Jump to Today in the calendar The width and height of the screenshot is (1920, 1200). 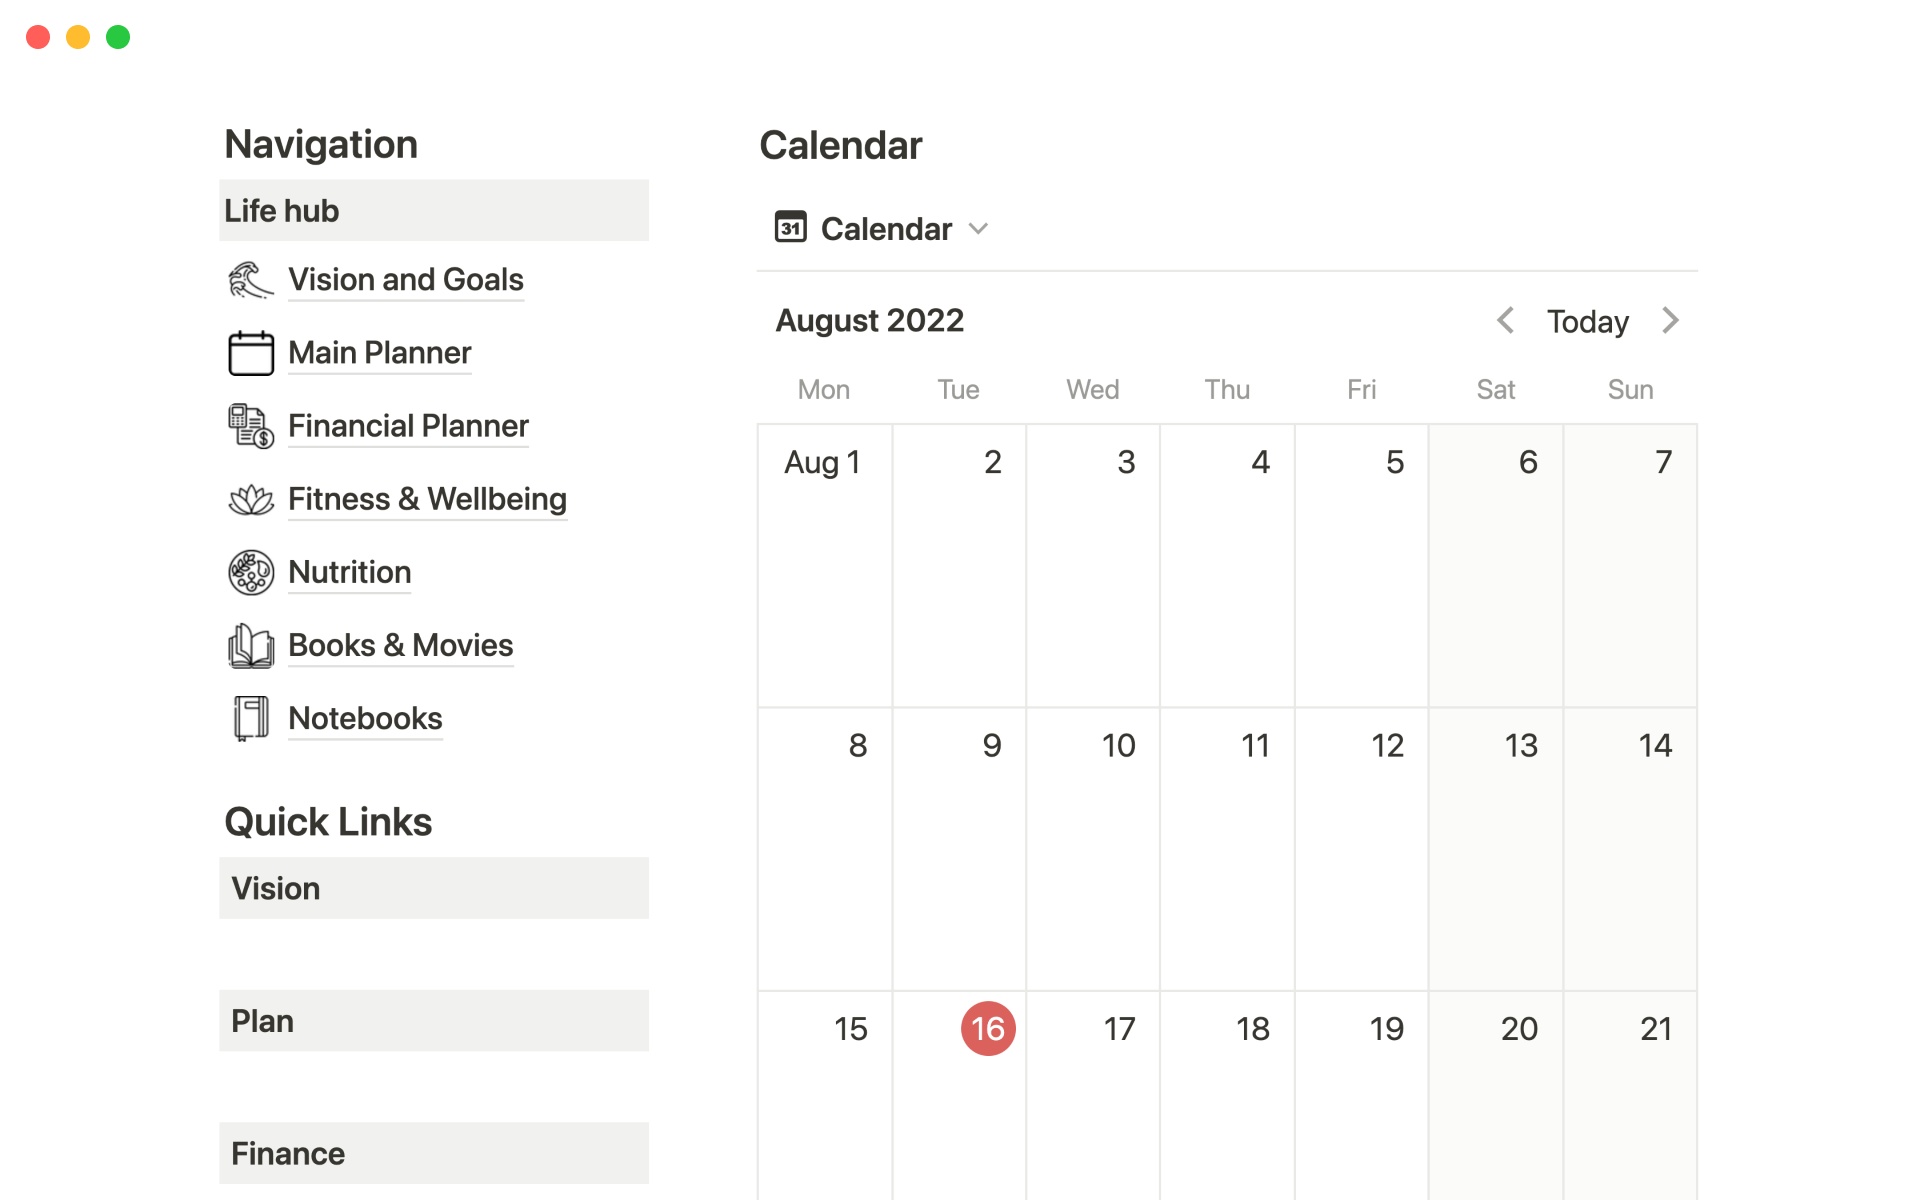1587,322
